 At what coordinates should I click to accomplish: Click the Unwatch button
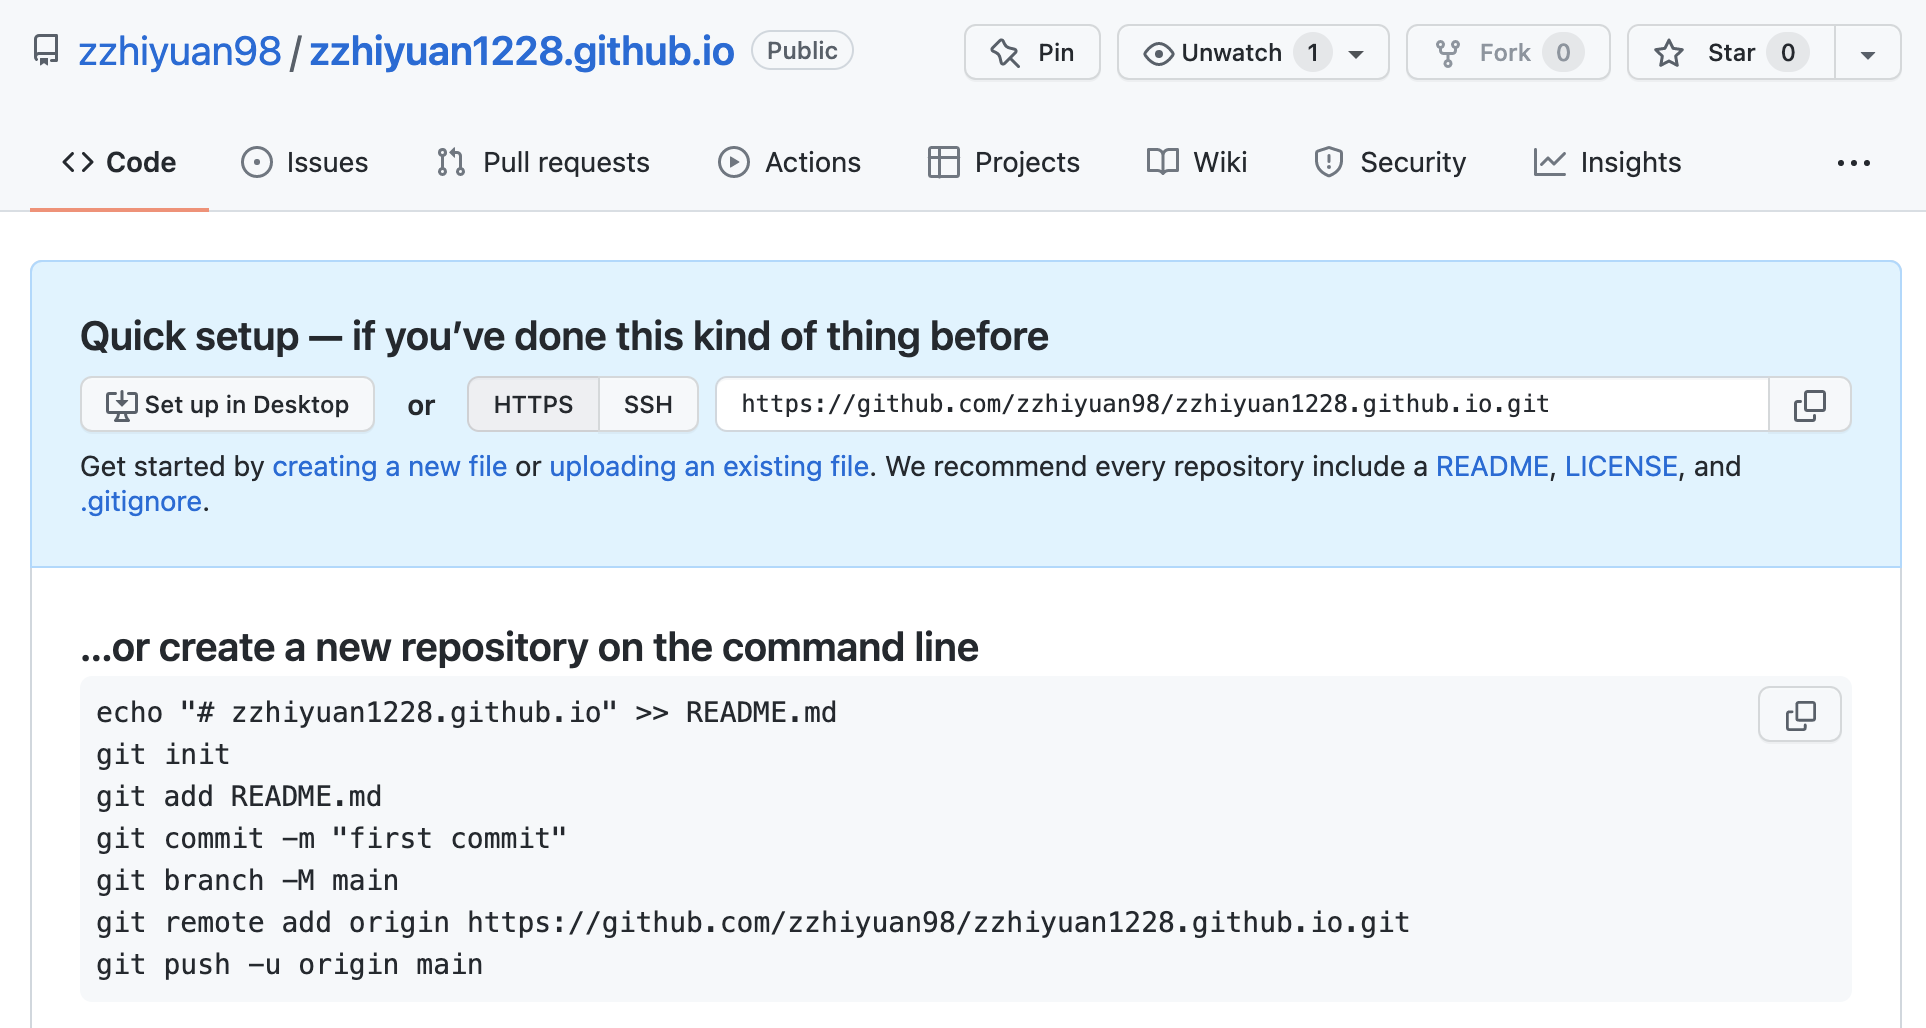tap(1253, 52)
